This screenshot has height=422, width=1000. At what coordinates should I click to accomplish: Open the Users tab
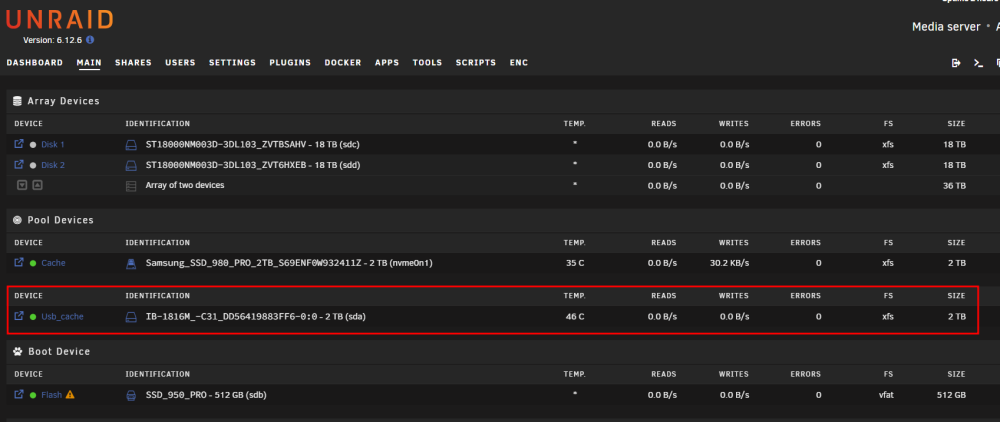point(180,62)
